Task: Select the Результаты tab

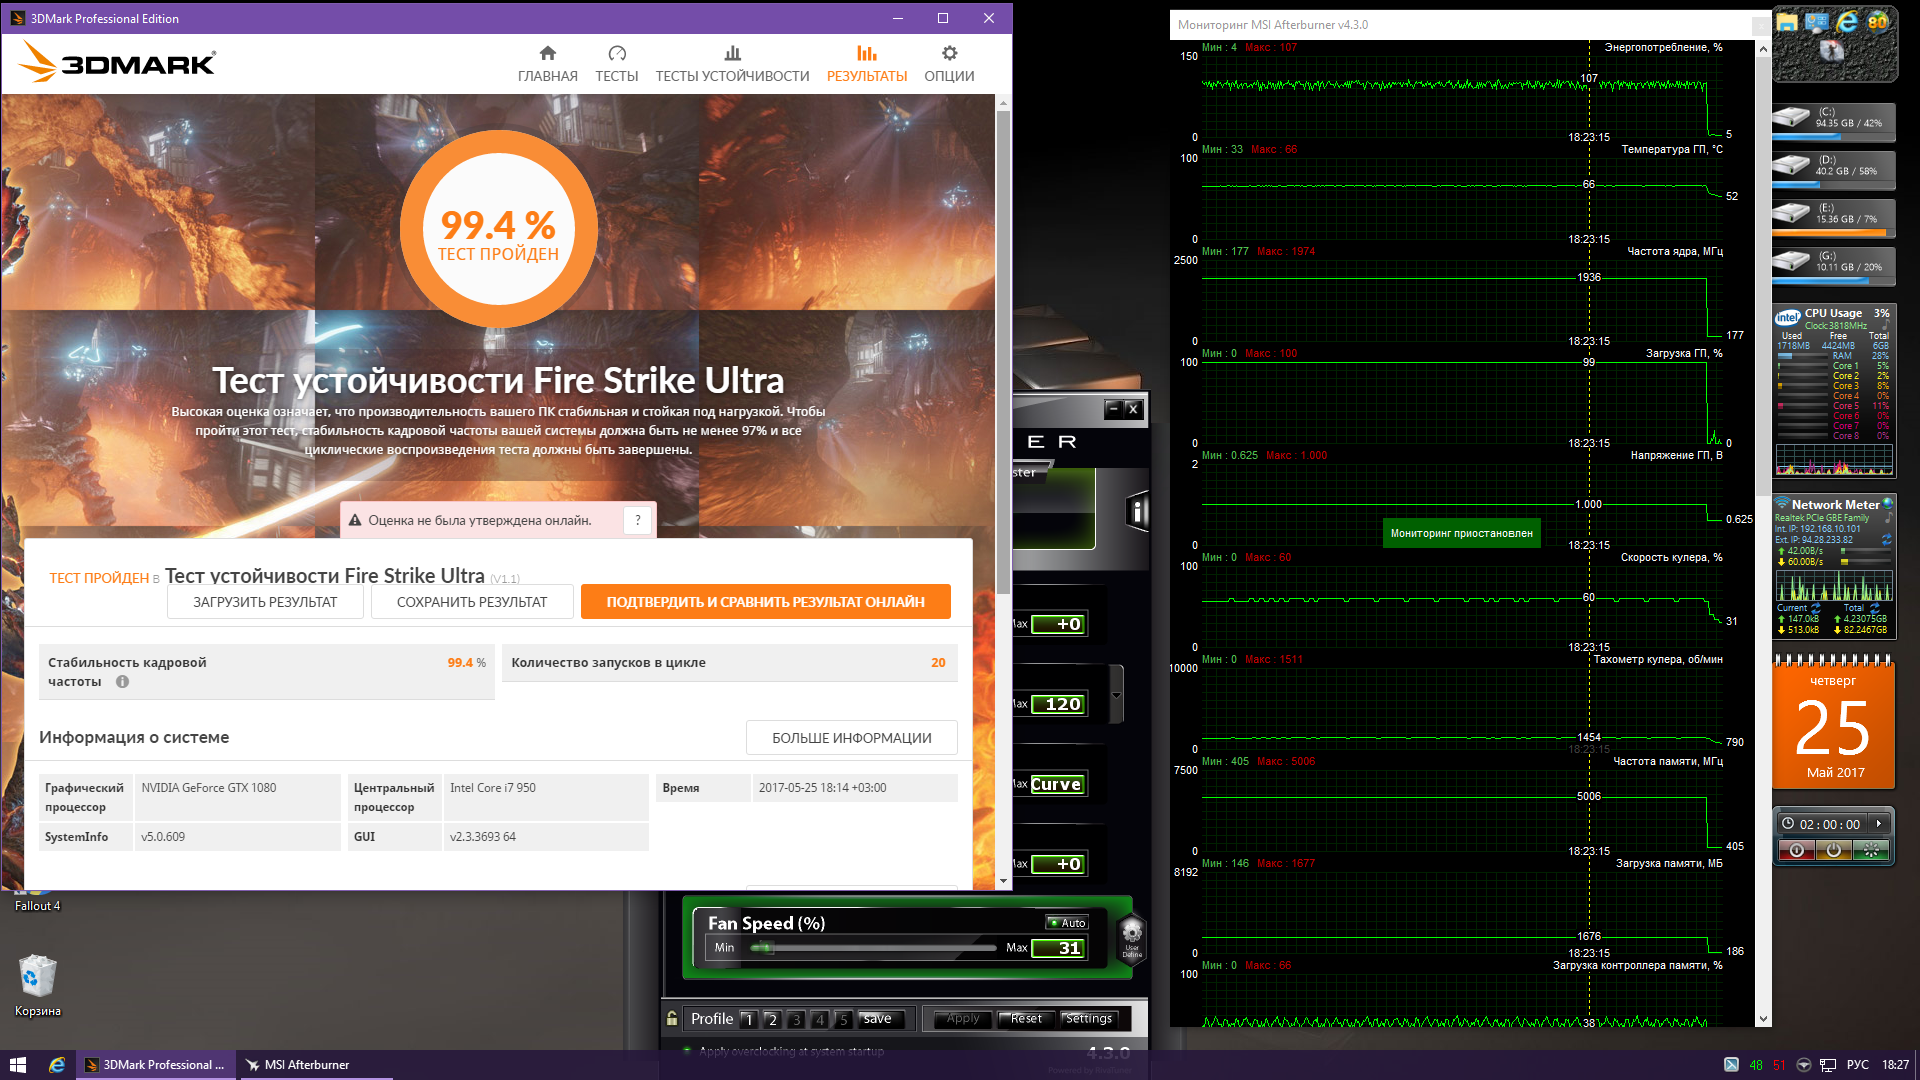Action: tap(866, 64)
